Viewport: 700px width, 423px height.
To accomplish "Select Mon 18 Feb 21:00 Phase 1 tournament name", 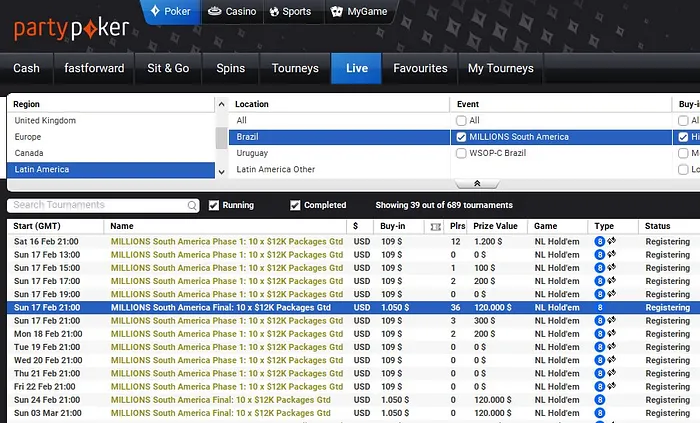I will click(227, 334).
